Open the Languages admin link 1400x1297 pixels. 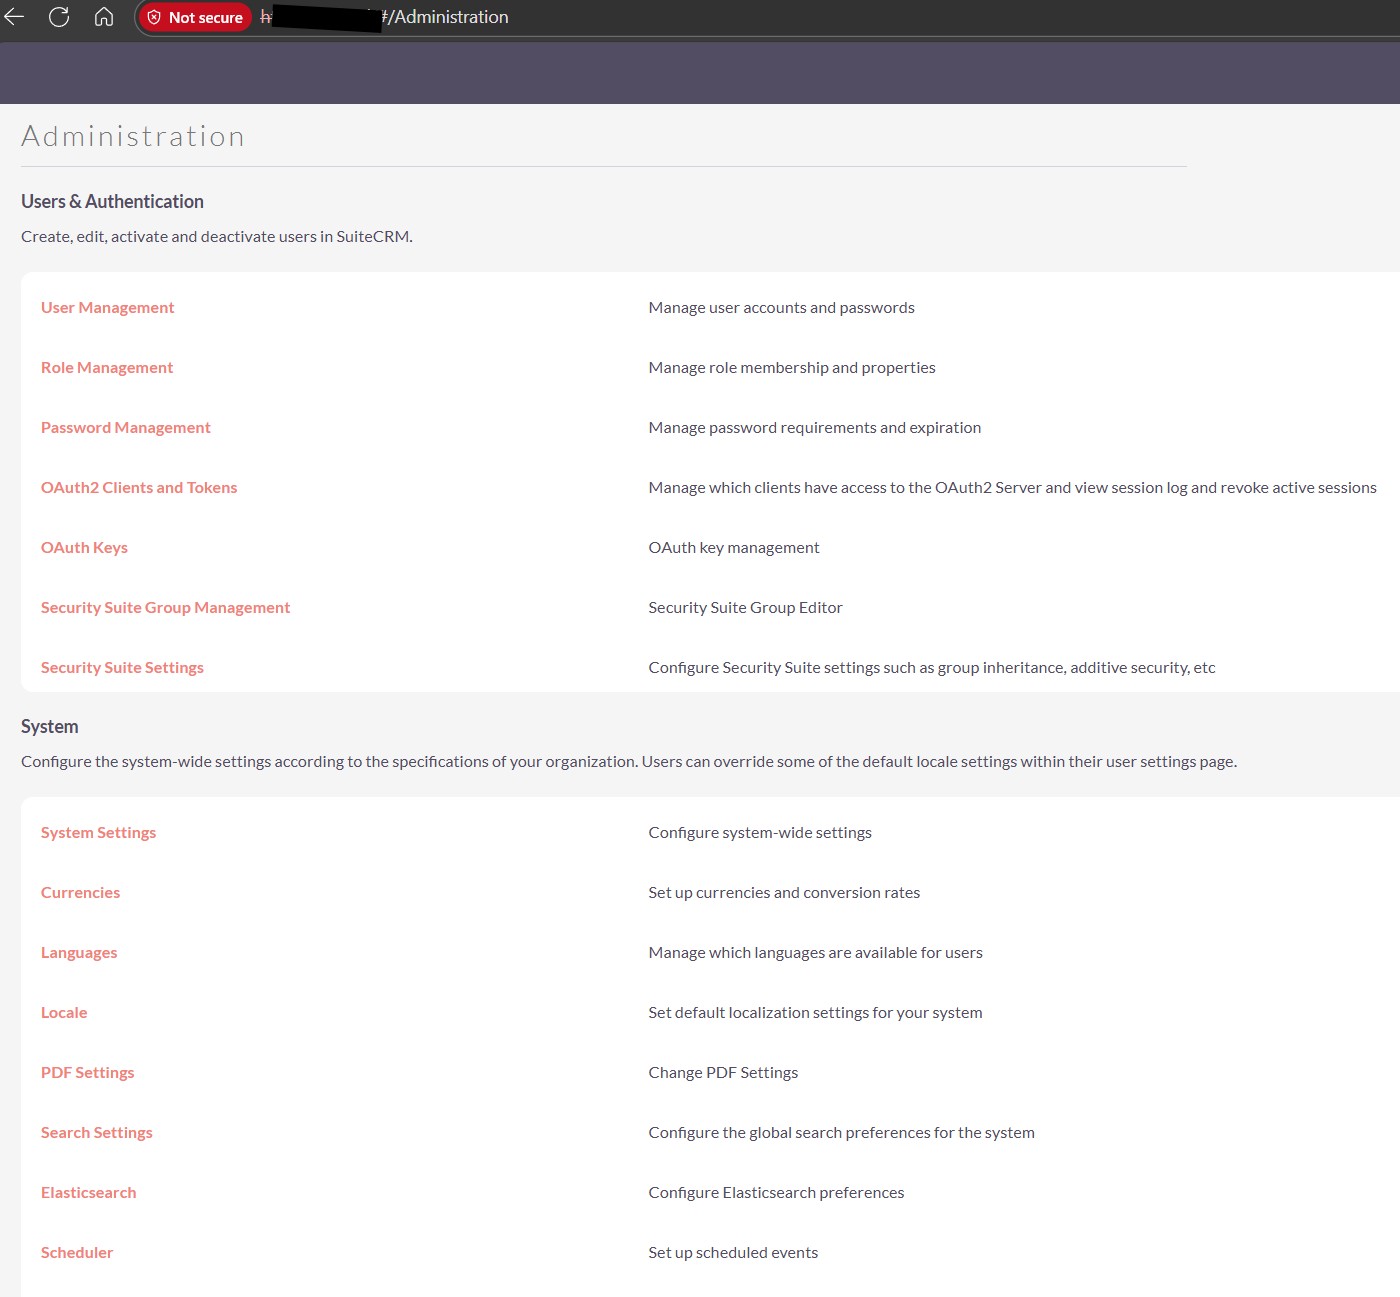coord(79,953)
